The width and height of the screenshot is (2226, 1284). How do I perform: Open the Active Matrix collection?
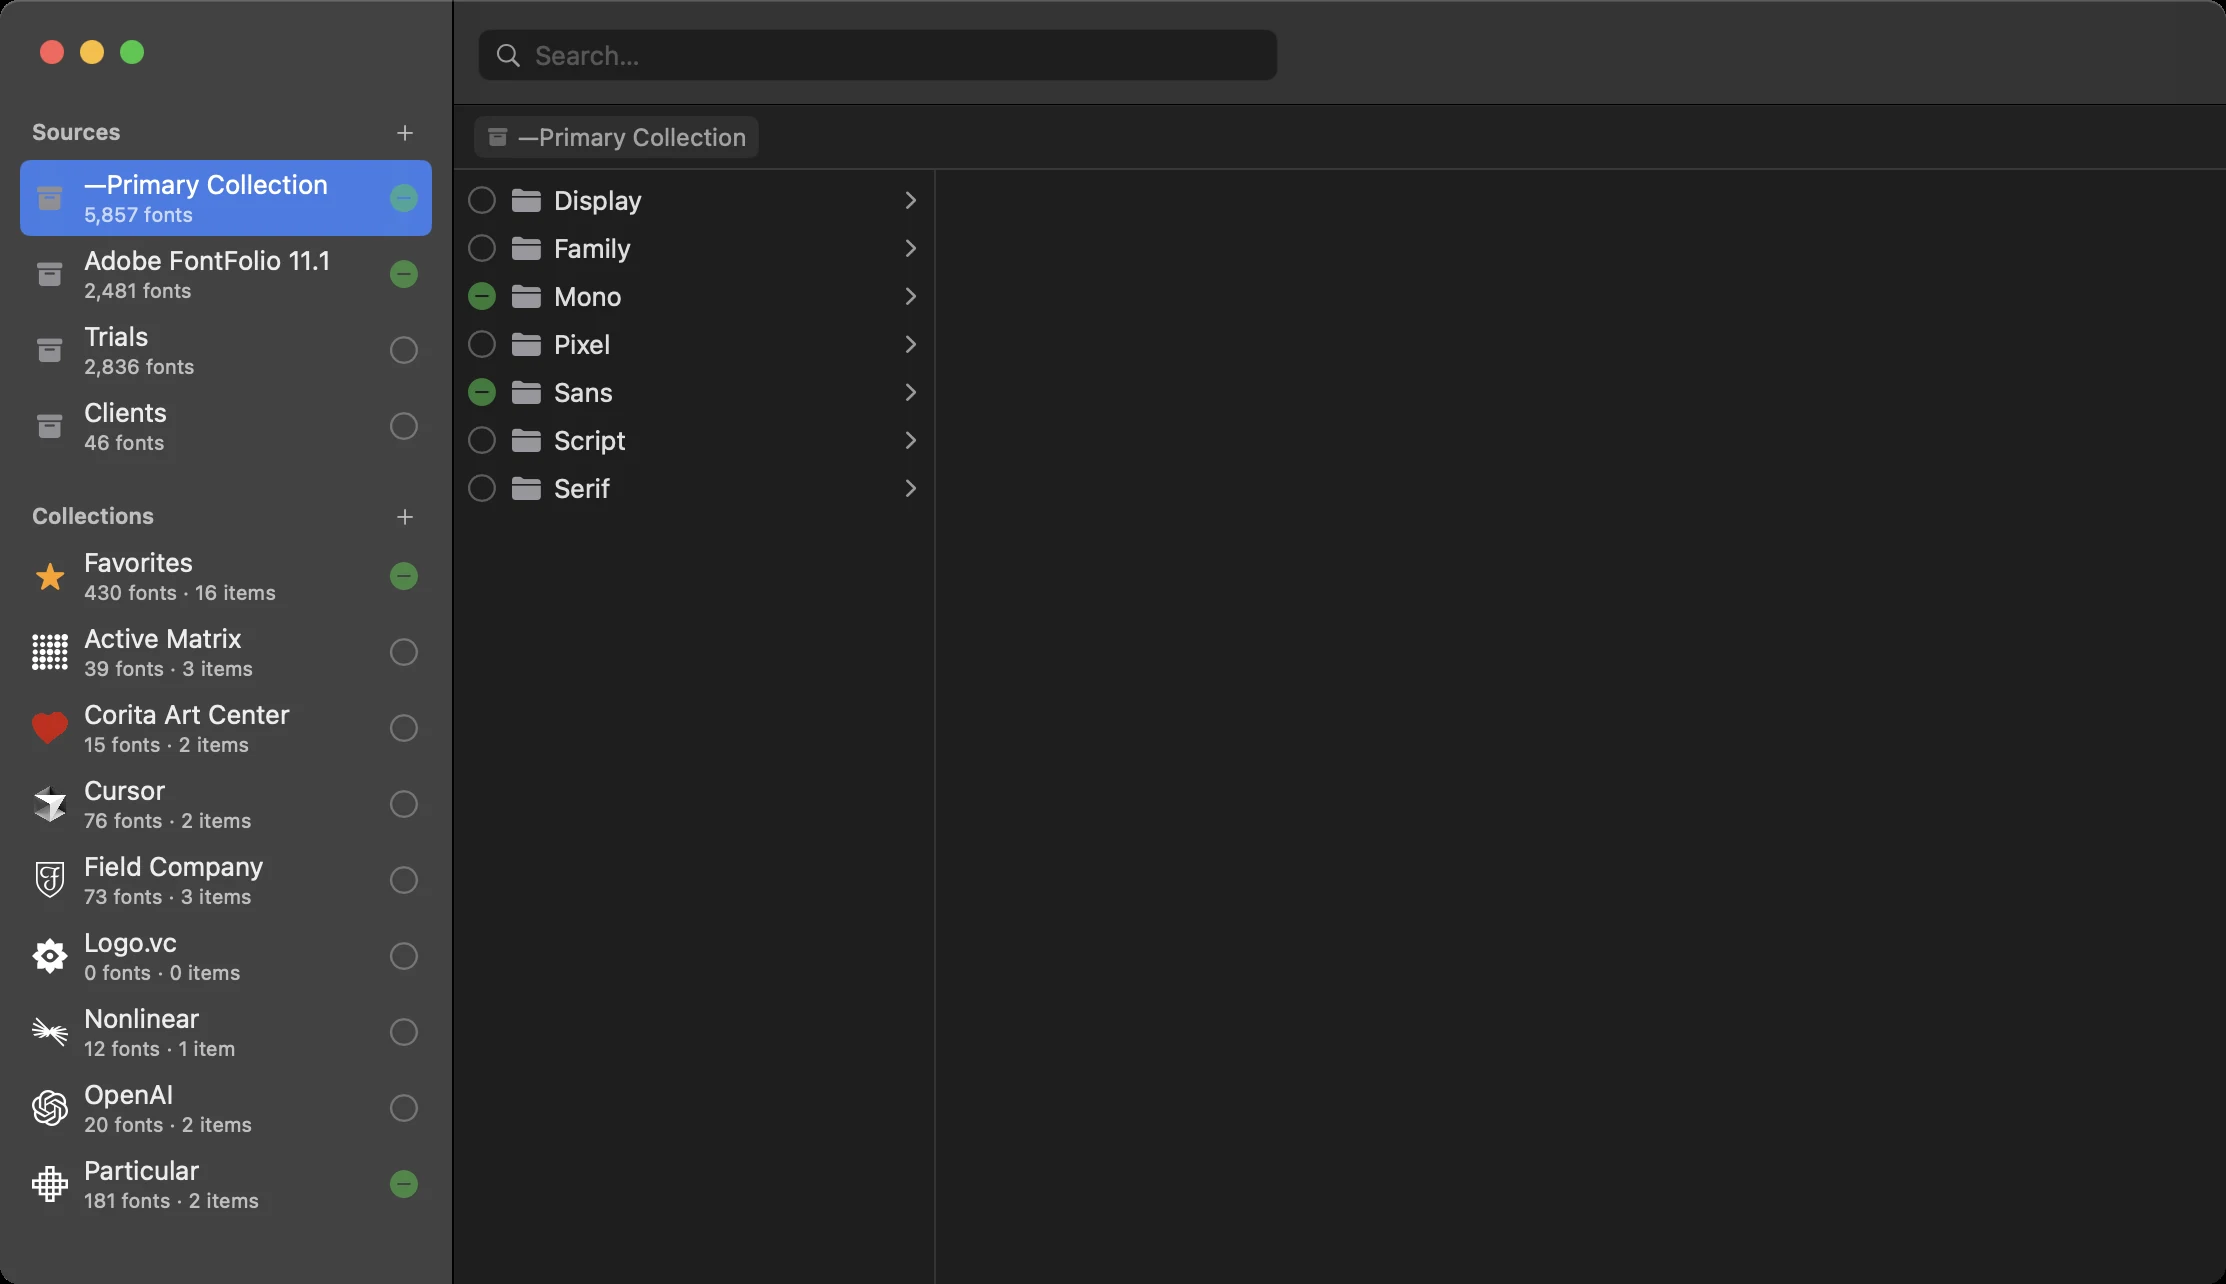(226, 652)
